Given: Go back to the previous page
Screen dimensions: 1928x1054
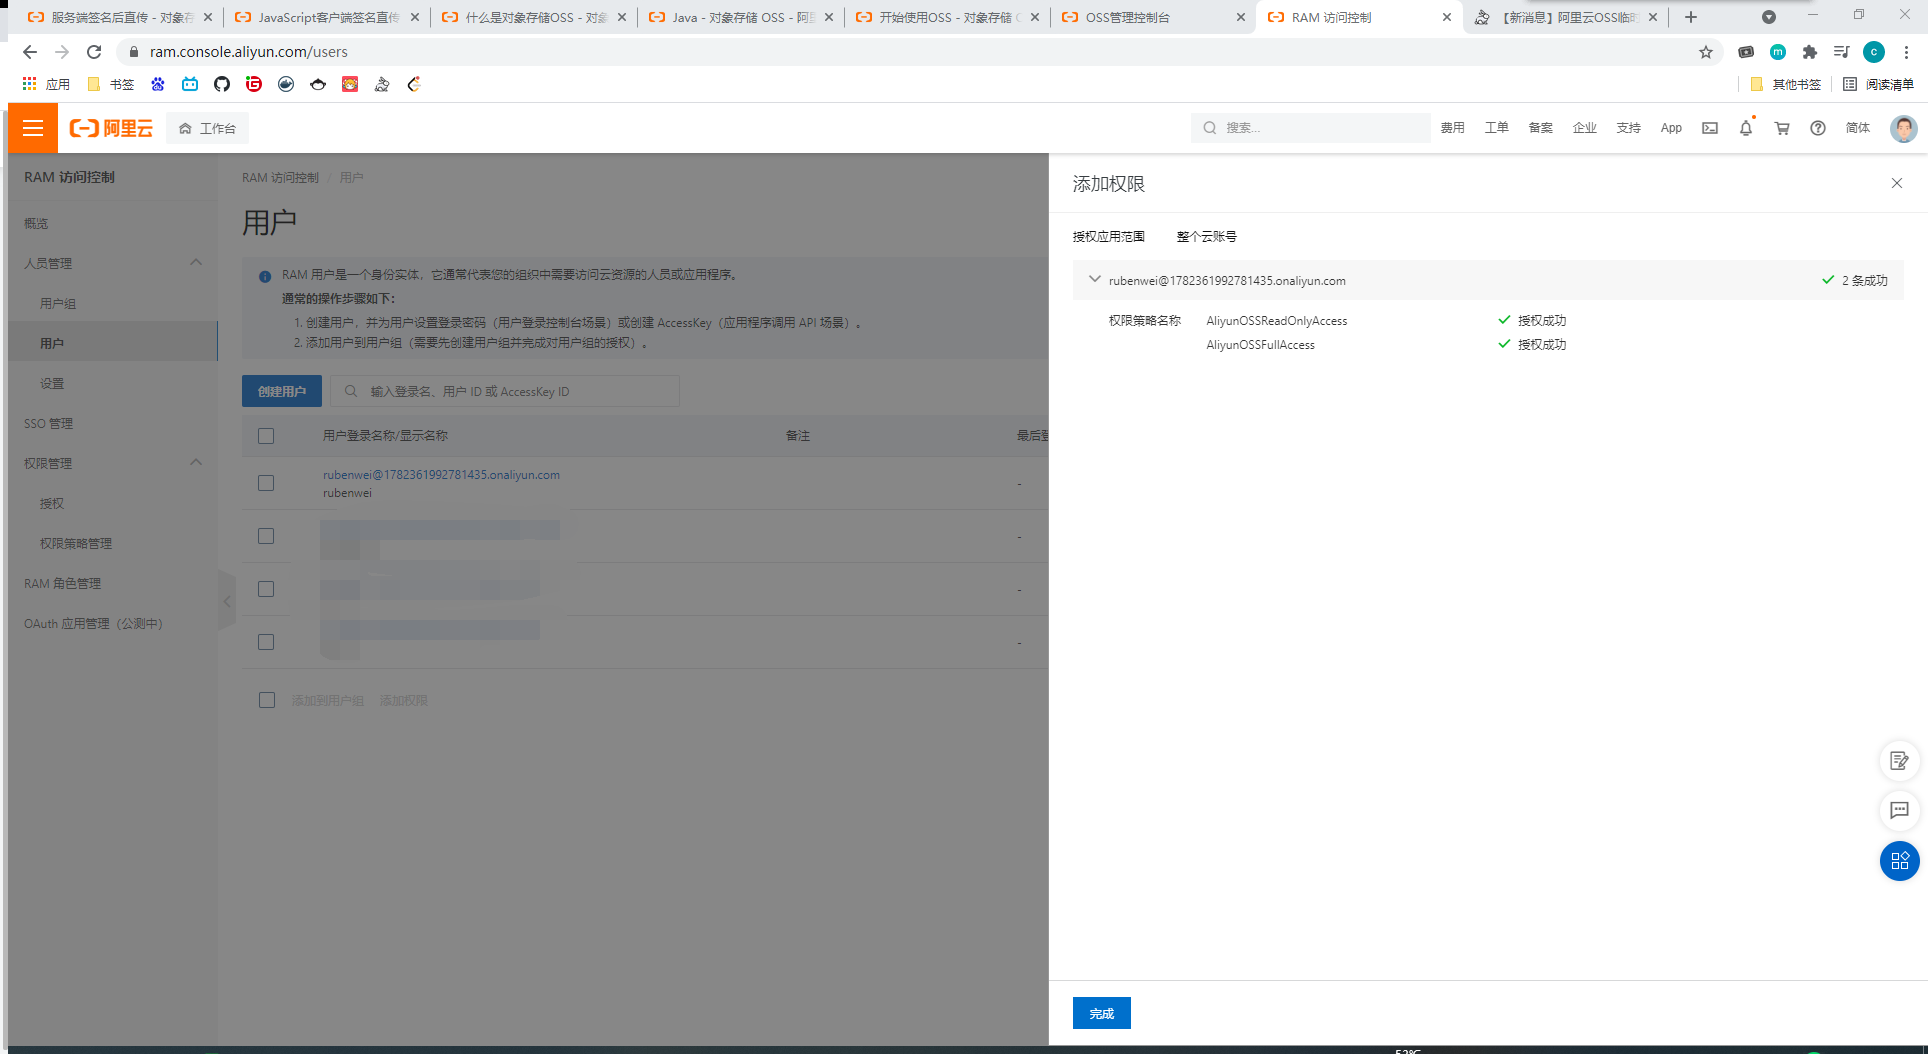Looking at the screenshot, I should coord(30,52).
